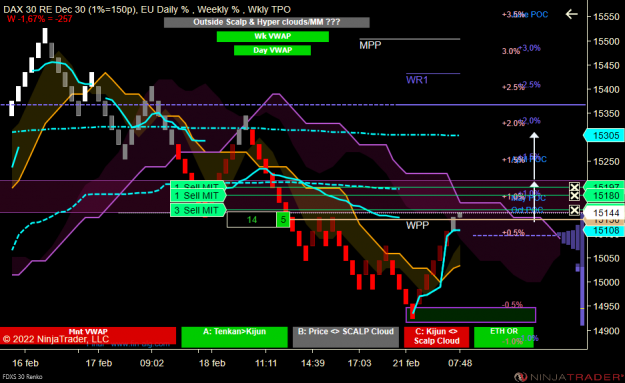Click the 15350 price axis label
The height and width of the screenshot is (383, 625).
tap(606, 114)
